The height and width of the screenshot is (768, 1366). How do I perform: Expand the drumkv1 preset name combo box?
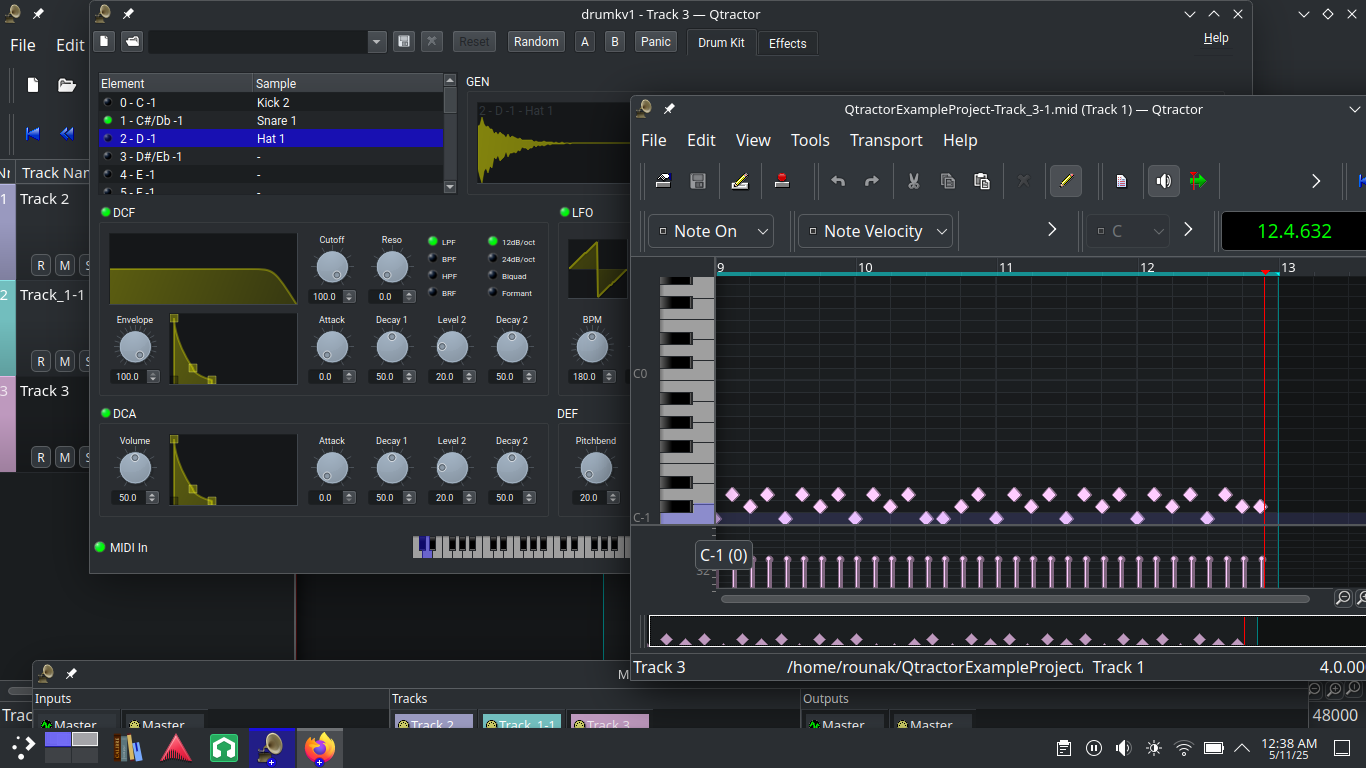click(377, 42)
